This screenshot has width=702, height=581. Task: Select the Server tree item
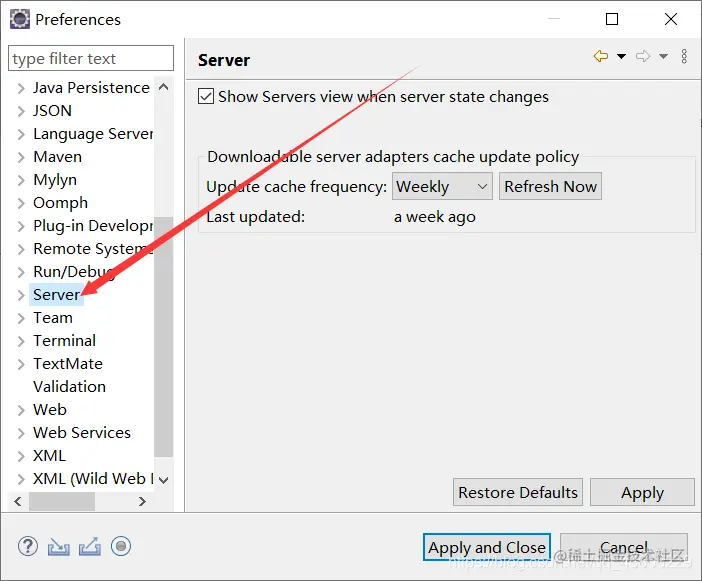[x=56, y=295]
